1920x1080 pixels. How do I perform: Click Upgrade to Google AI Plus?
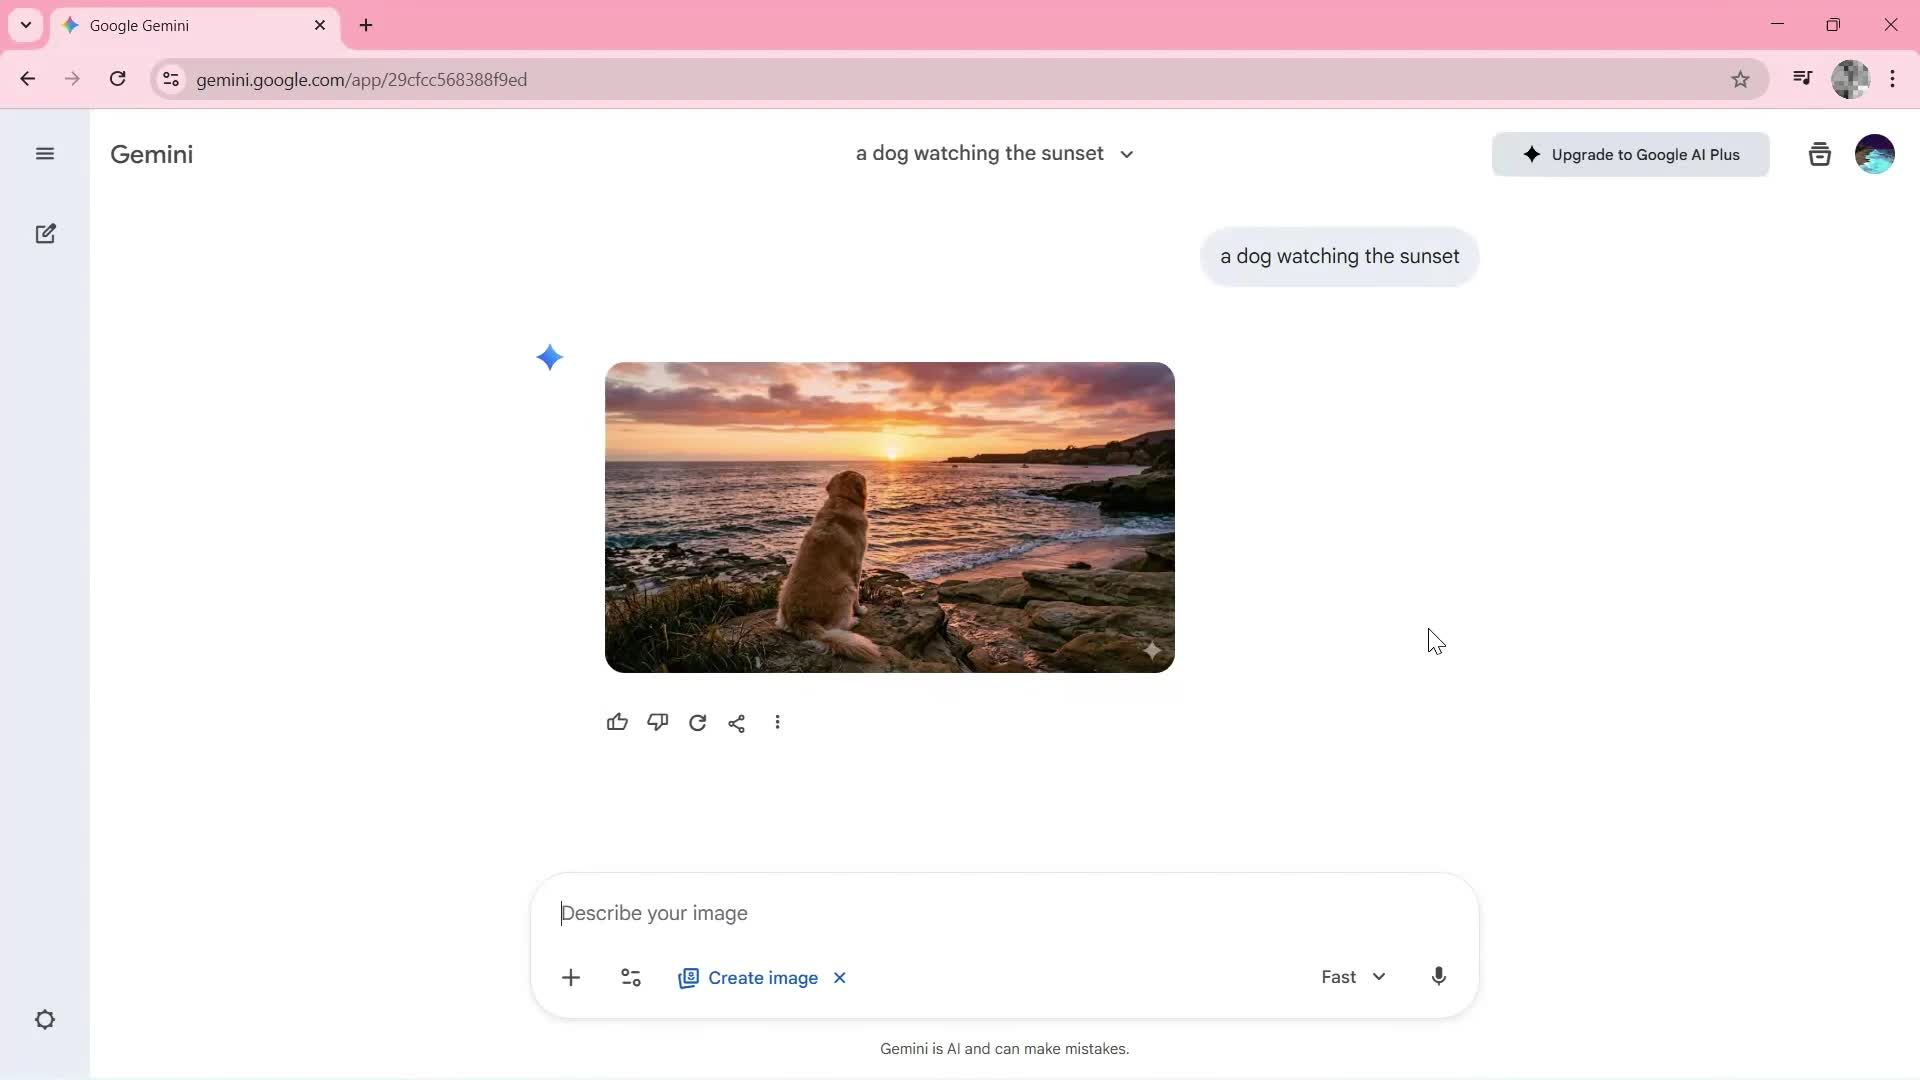point(1629,154)
